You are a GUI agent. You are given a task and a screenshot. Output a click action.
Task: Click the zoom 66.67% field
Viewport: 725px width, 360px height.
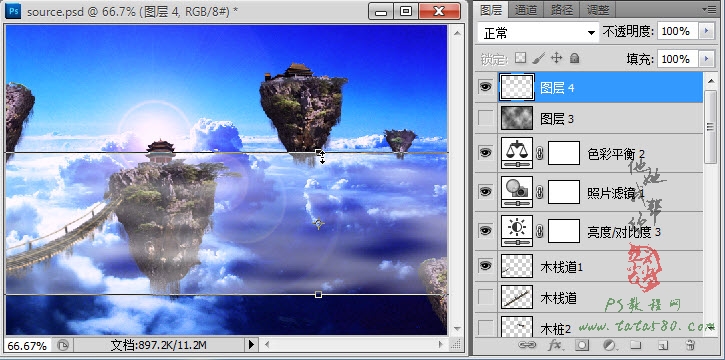point(27,345)
